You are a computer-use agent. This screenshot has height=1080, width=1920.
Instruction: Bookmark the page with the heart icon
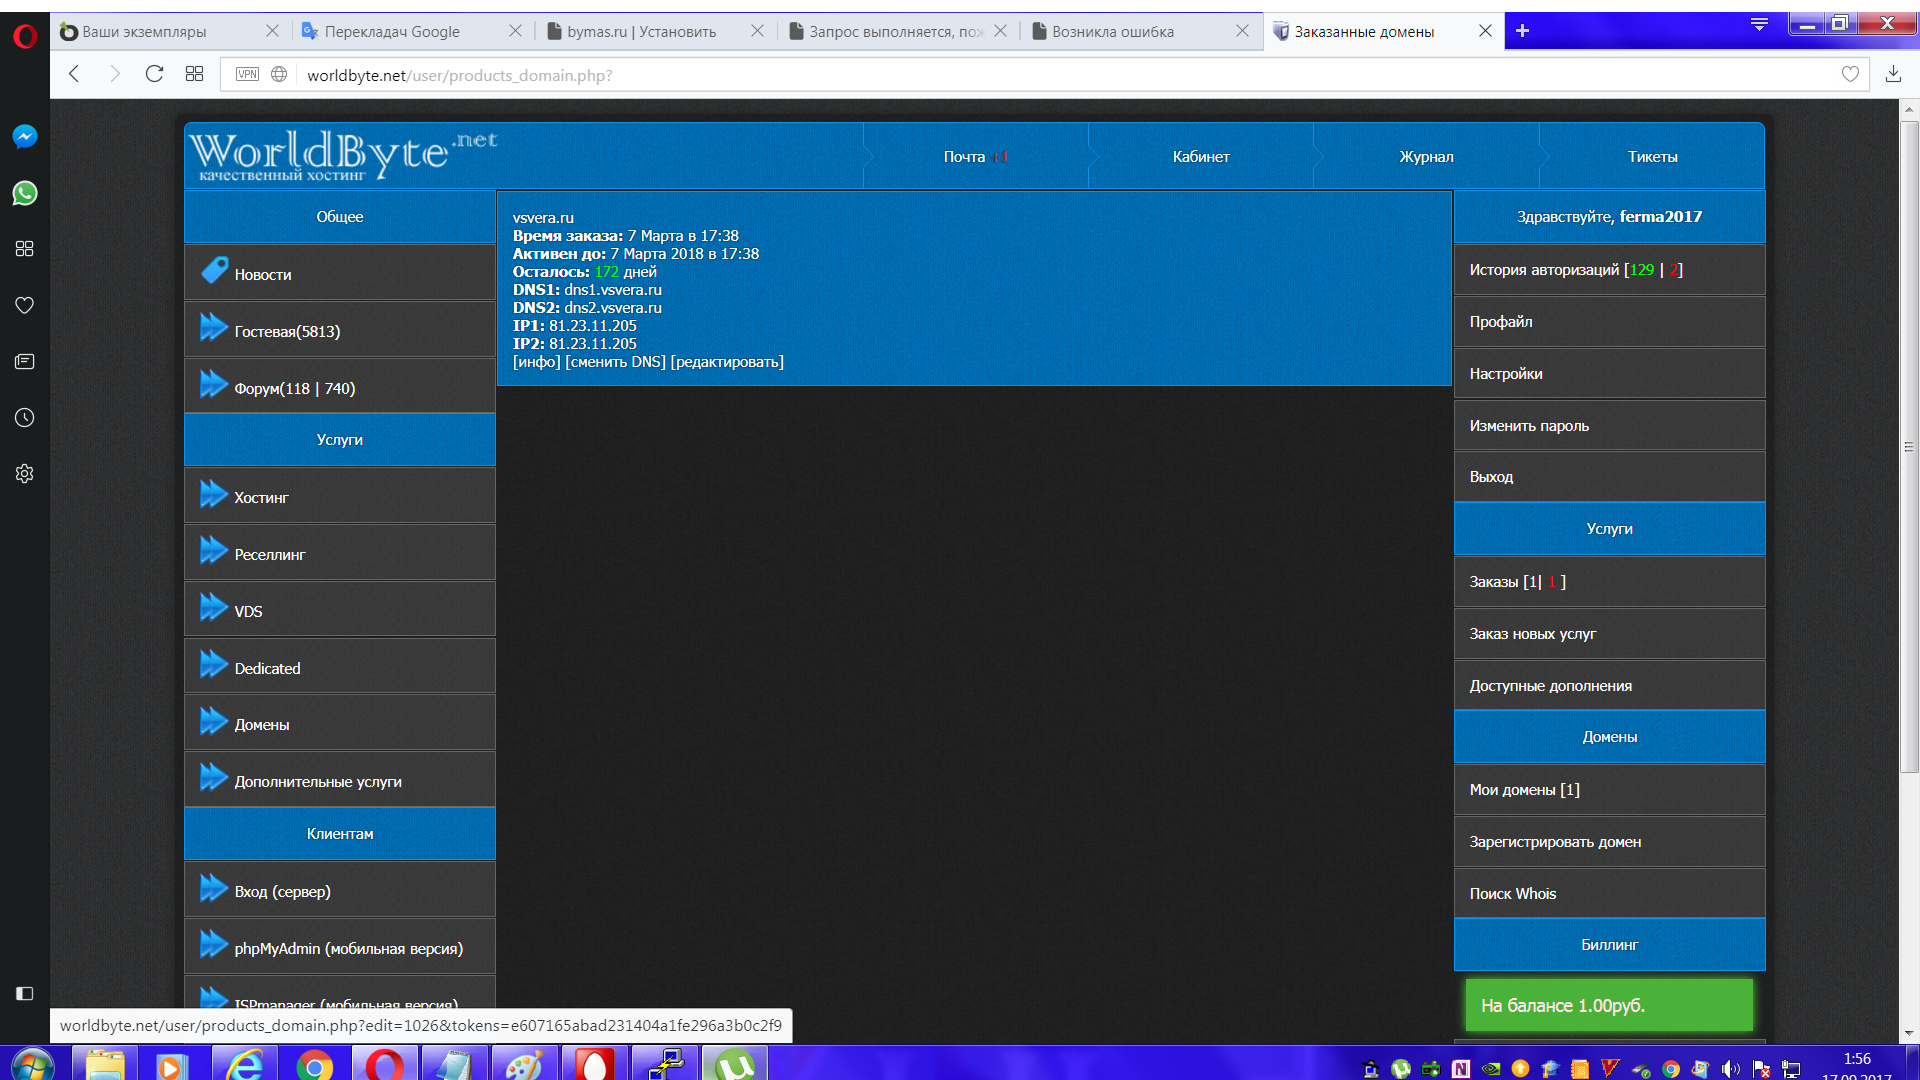pyautogui.click(x=1850, y=74)
